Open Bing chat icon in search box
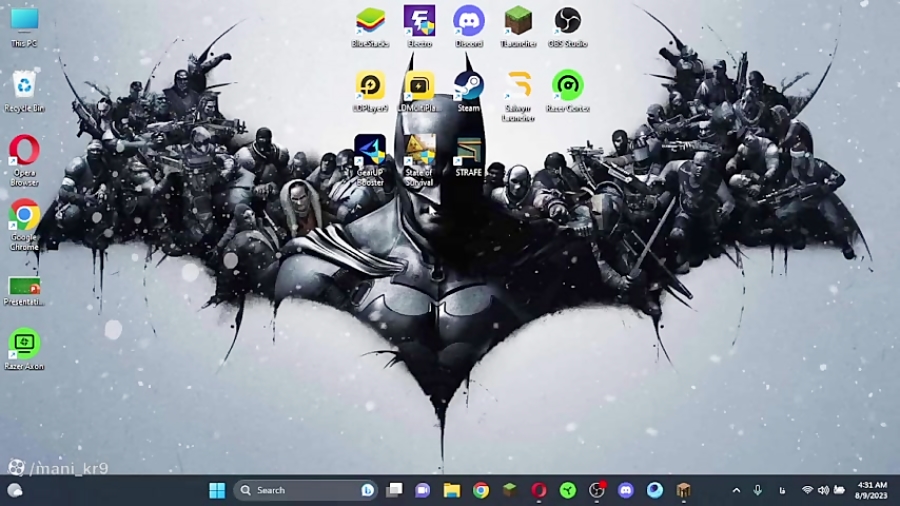This screenshot has height=506, width=900. (367, 491)
